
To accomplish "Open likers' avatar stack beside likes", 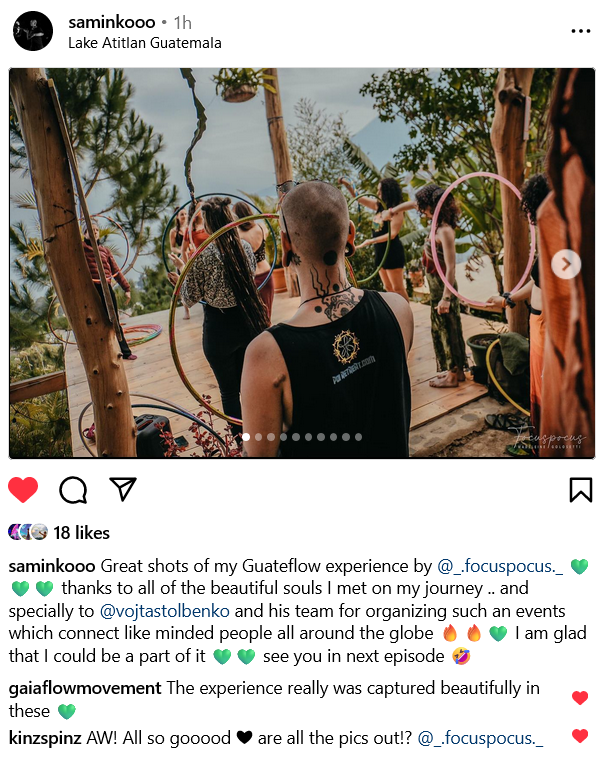I will coord(28,532).
